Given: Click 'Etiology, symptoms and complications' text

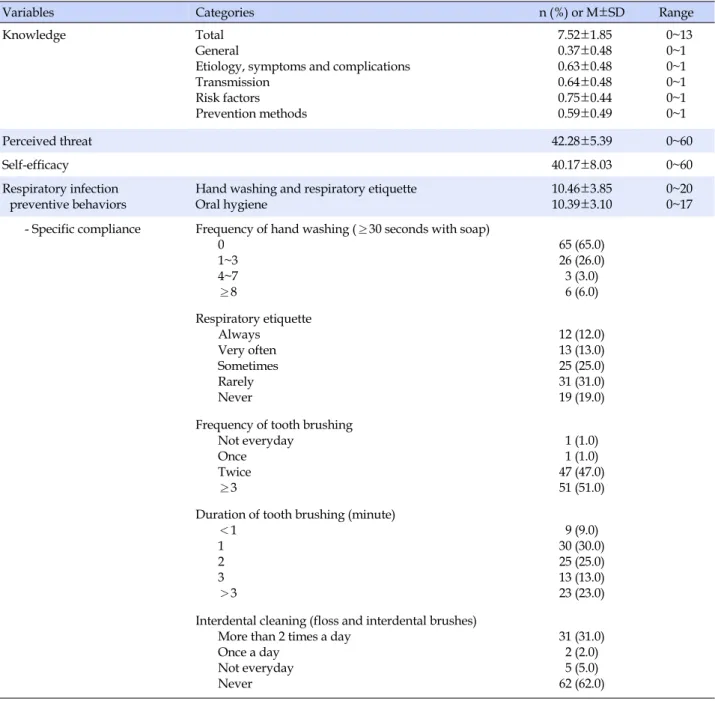Looking at the screenshot, I should [x=303, y=67].
